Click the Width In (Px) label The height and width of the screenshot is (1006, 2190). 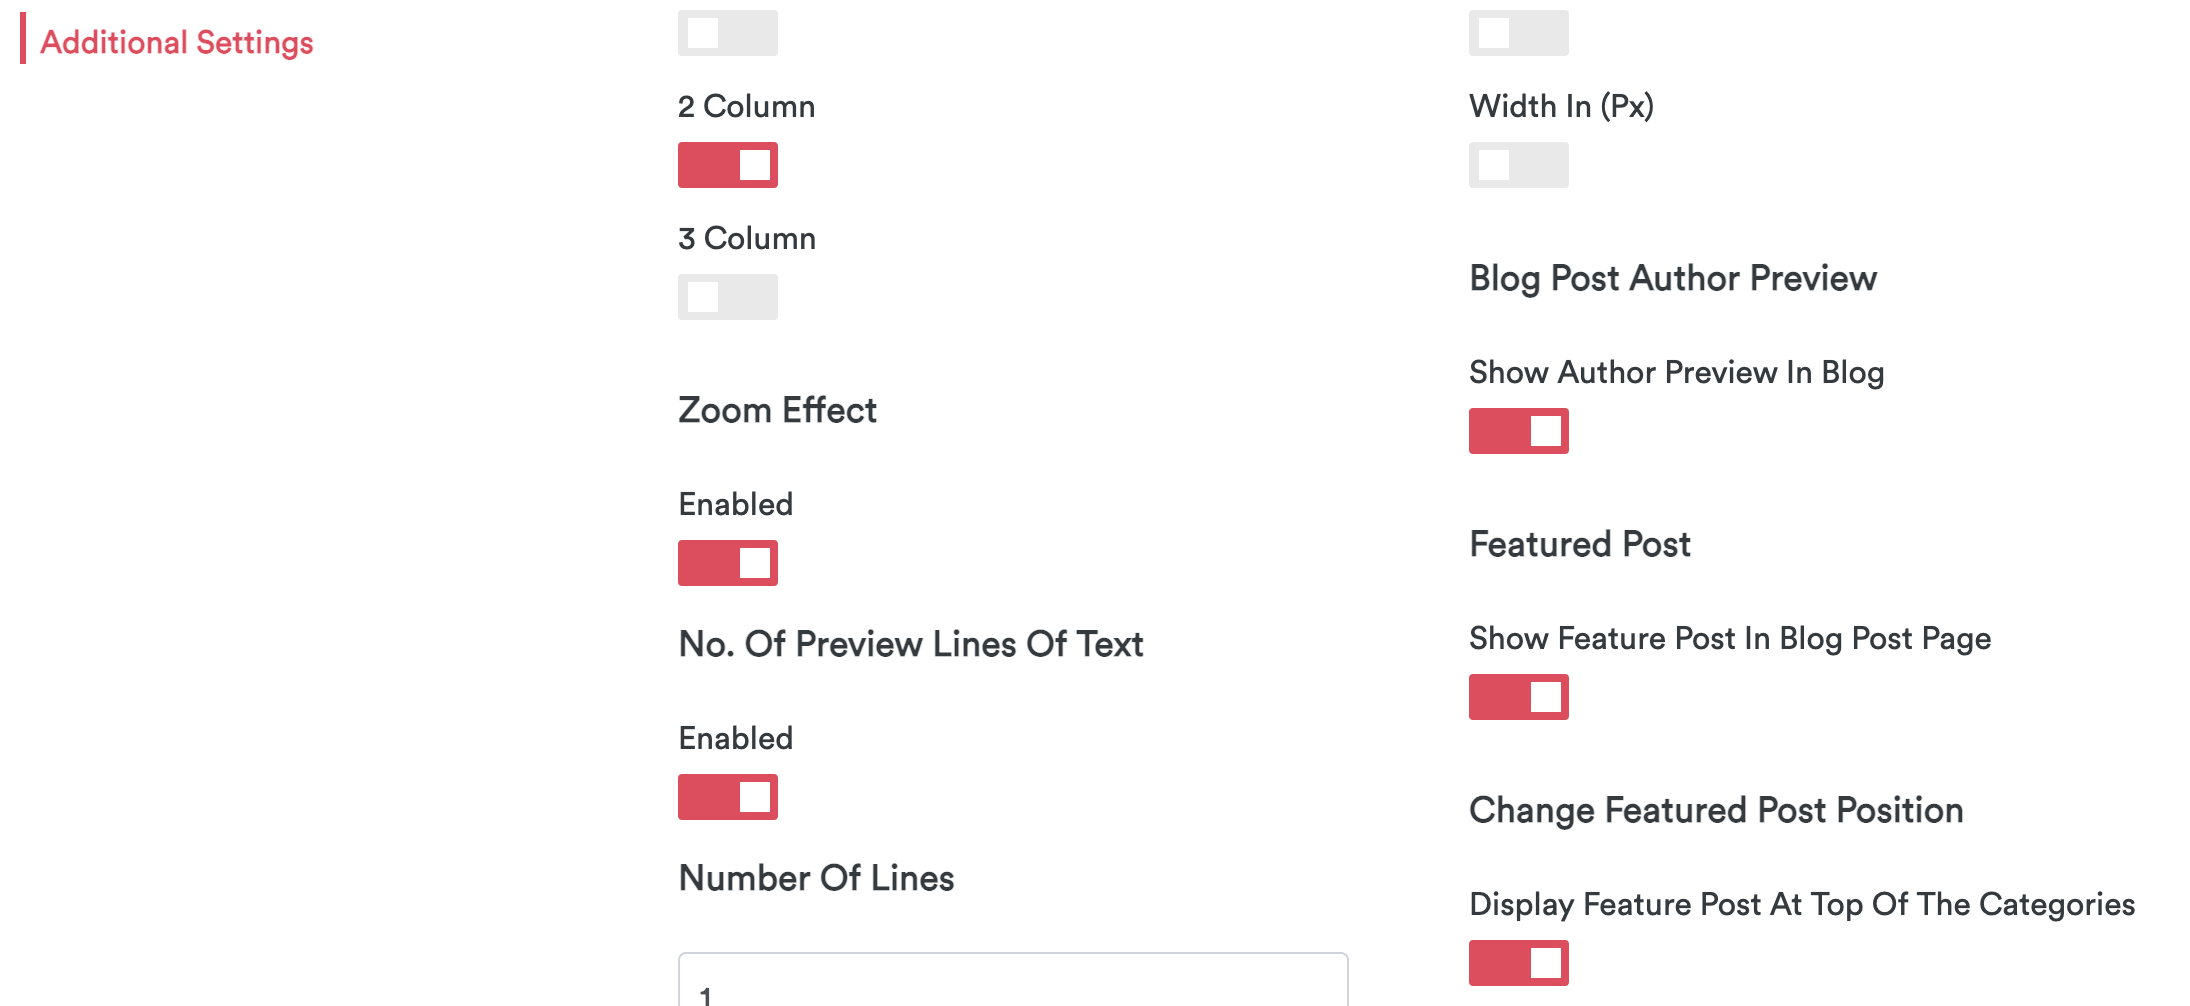pos(1561,106)
